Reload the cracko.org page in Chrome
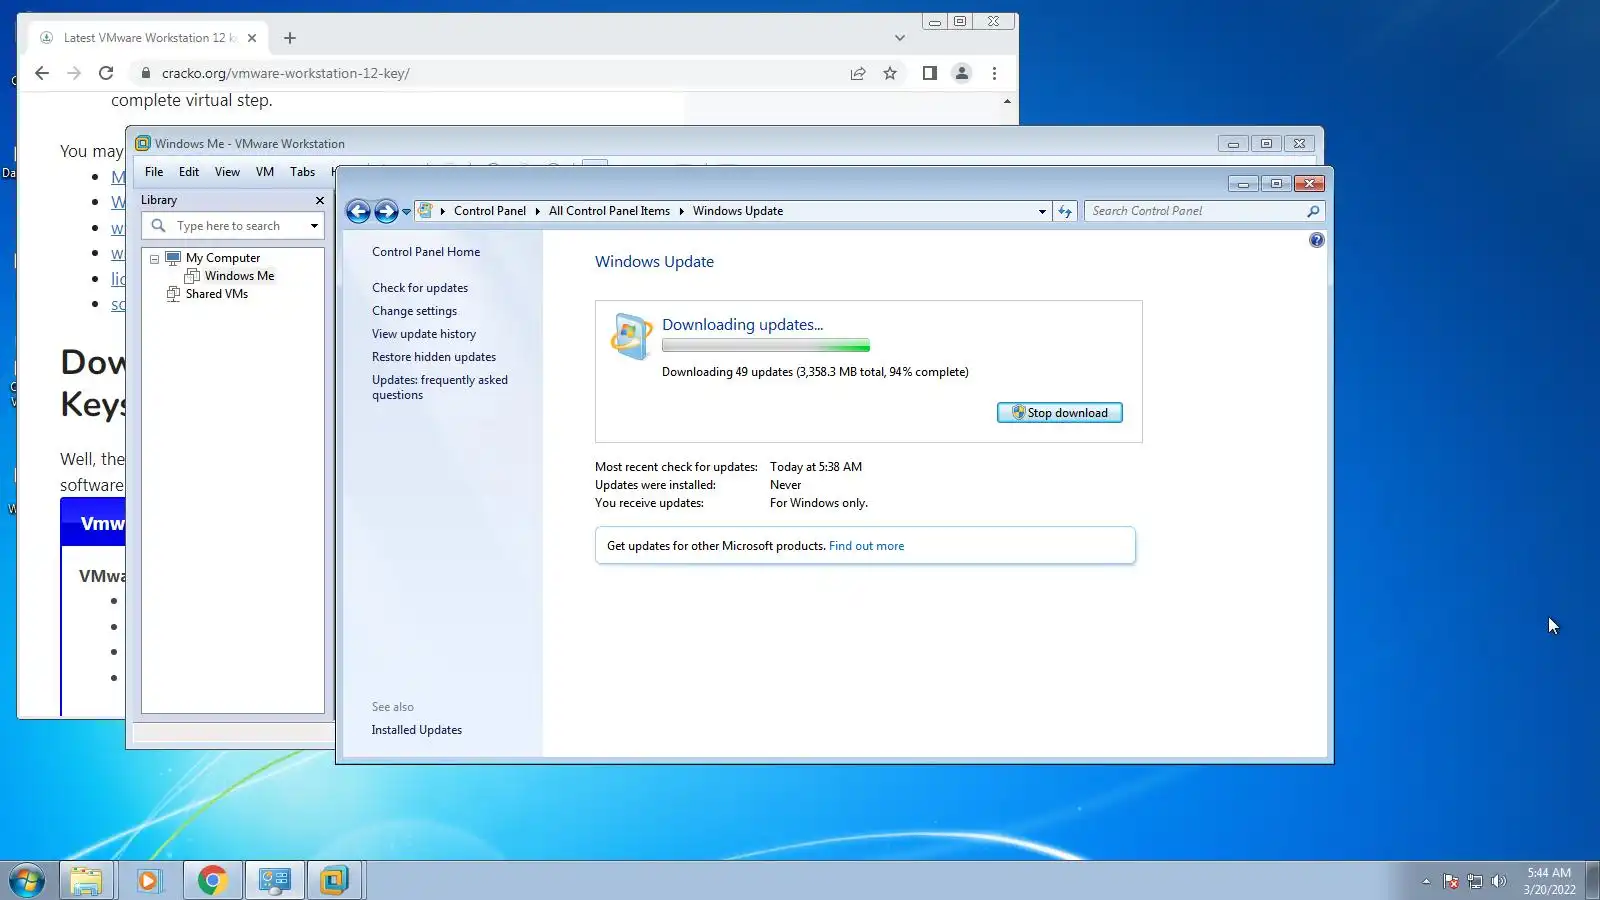The width and height of the screenshot is (1600, 900). point(106,73)
